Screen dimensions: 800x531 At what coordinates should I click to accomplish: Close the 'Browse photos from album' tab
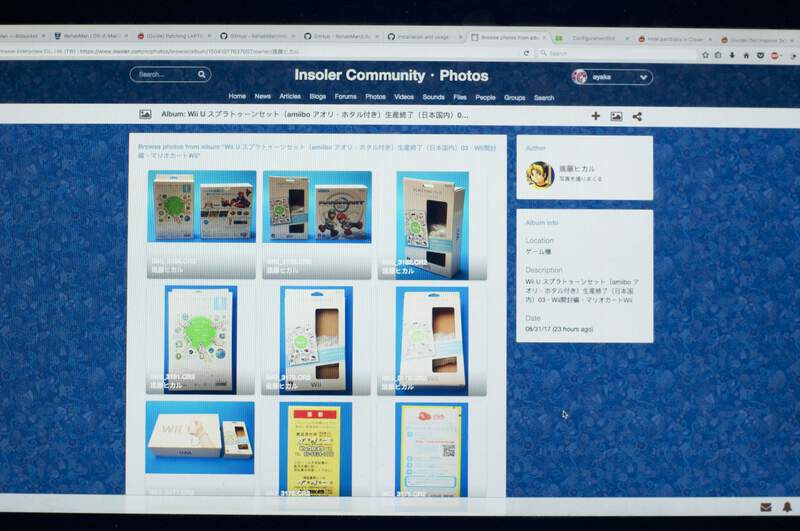(544, 37)
